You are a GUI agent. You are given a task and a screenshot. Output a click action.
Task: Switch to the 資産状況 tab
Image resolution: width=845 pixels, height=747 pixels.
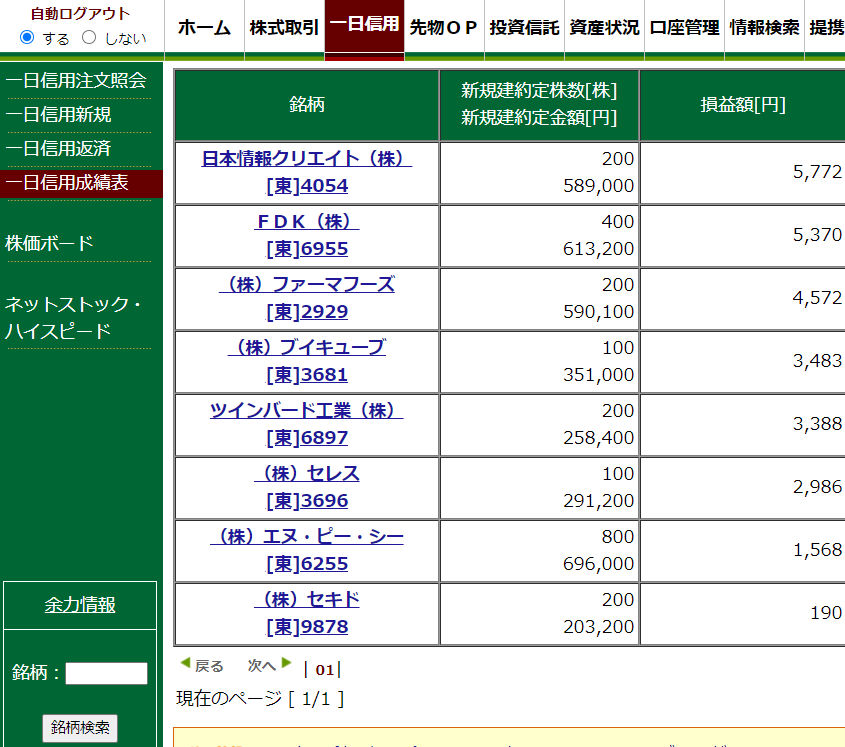pos(604,27)
